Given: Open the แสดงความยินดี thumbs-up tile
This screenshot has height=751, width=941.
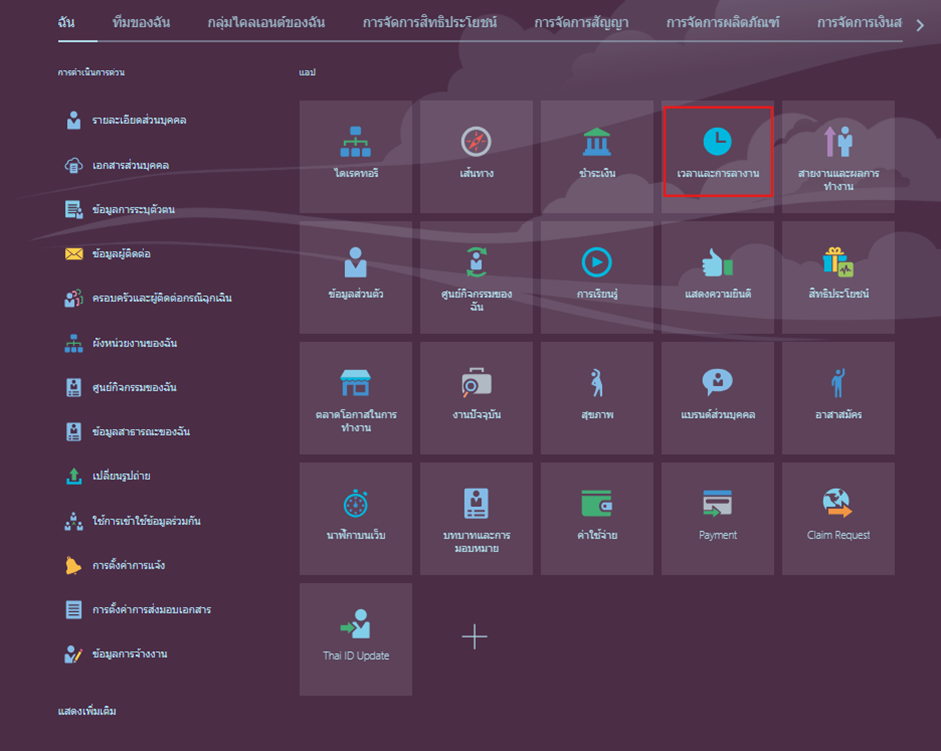Looking at the screenshot, I should point(717,277).
